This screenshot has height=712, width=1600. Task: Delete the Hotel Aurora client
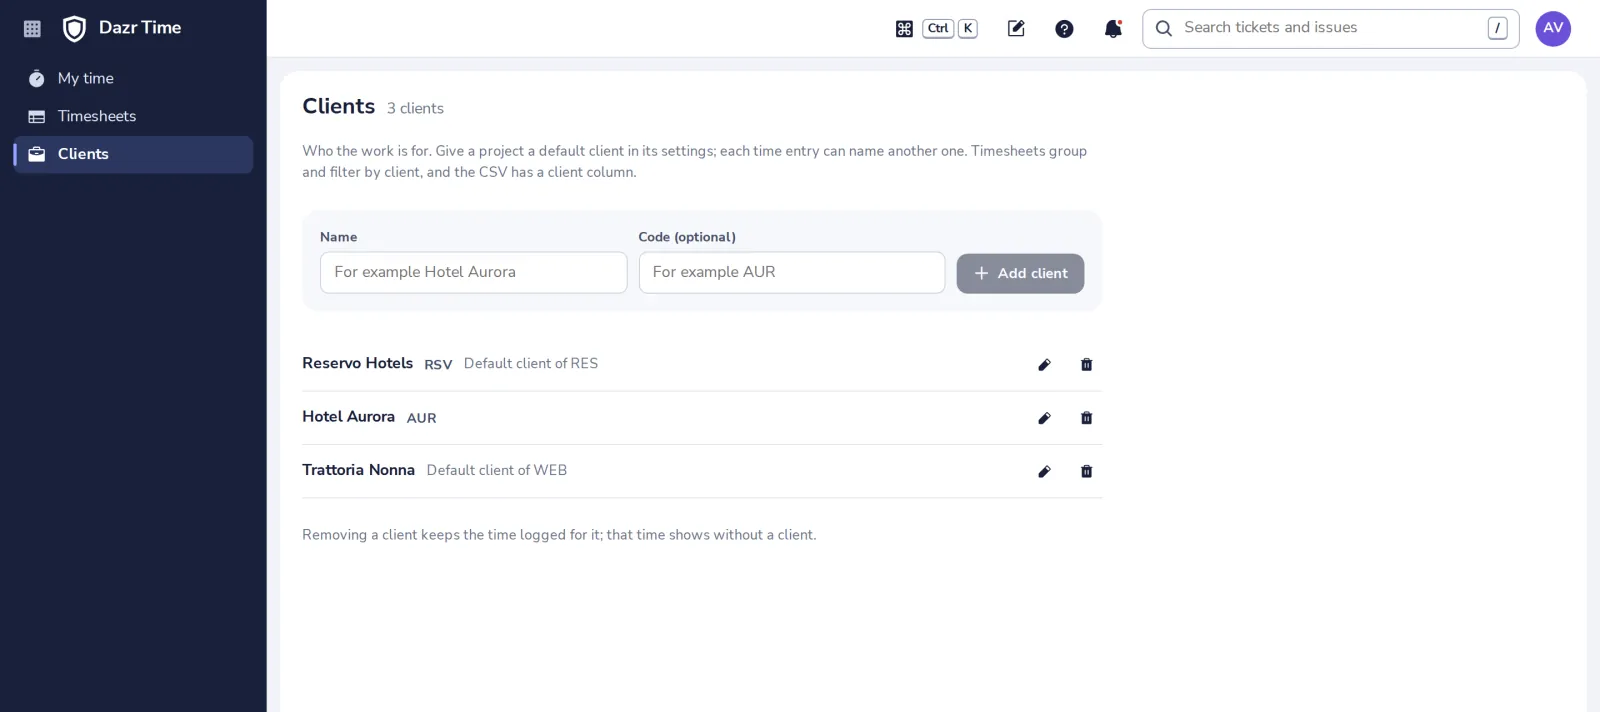coord(1086,418)
